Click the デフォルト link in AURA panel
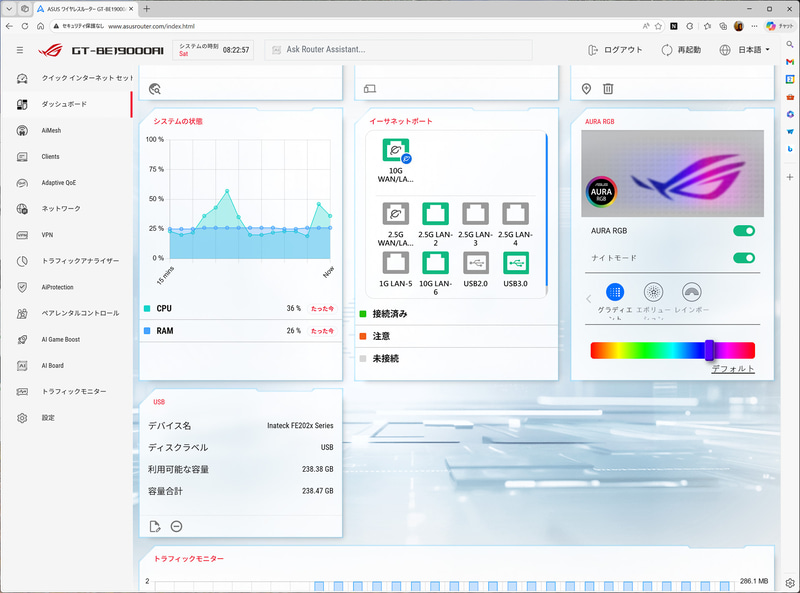The height and width of the screenshot is (593, 800). [733, 369]
